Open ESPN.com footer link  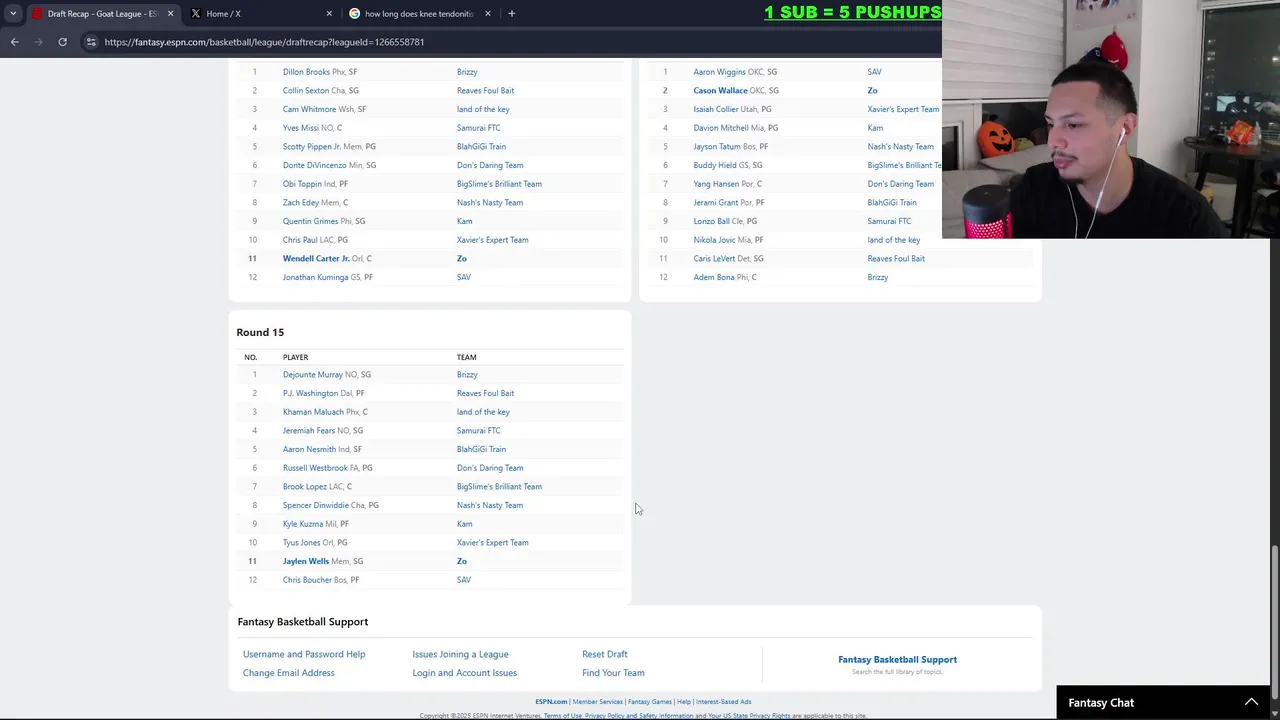click(551, 702)
